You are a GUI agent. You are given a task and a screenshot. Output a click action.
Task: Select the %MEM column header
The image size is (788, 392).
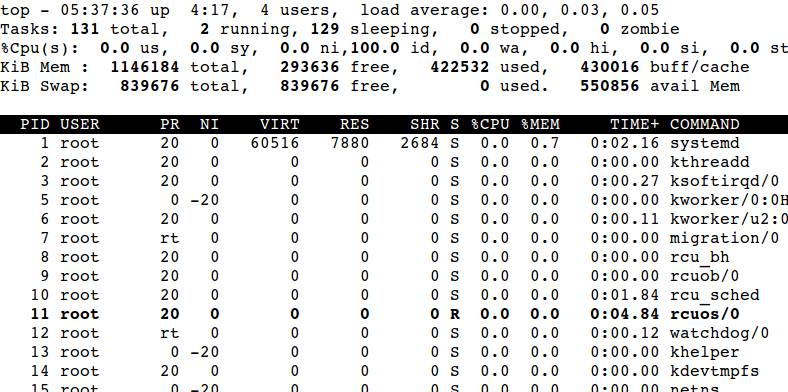(x=540, y=124)
